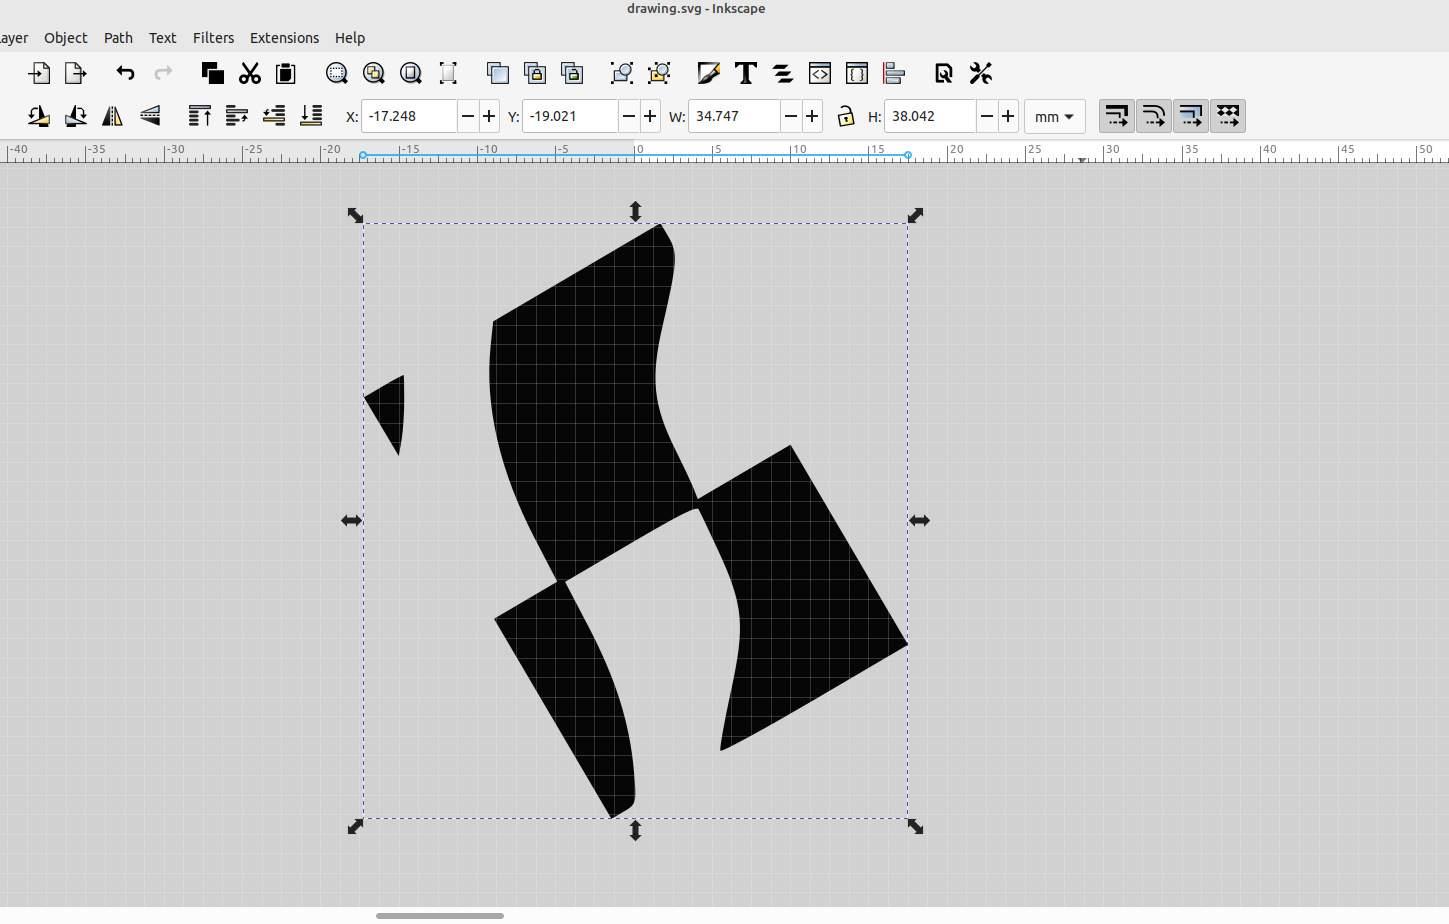Open Fill and Stroke dialog icon
Viewport: 1449px width, 924px height.
pos(709,73)
